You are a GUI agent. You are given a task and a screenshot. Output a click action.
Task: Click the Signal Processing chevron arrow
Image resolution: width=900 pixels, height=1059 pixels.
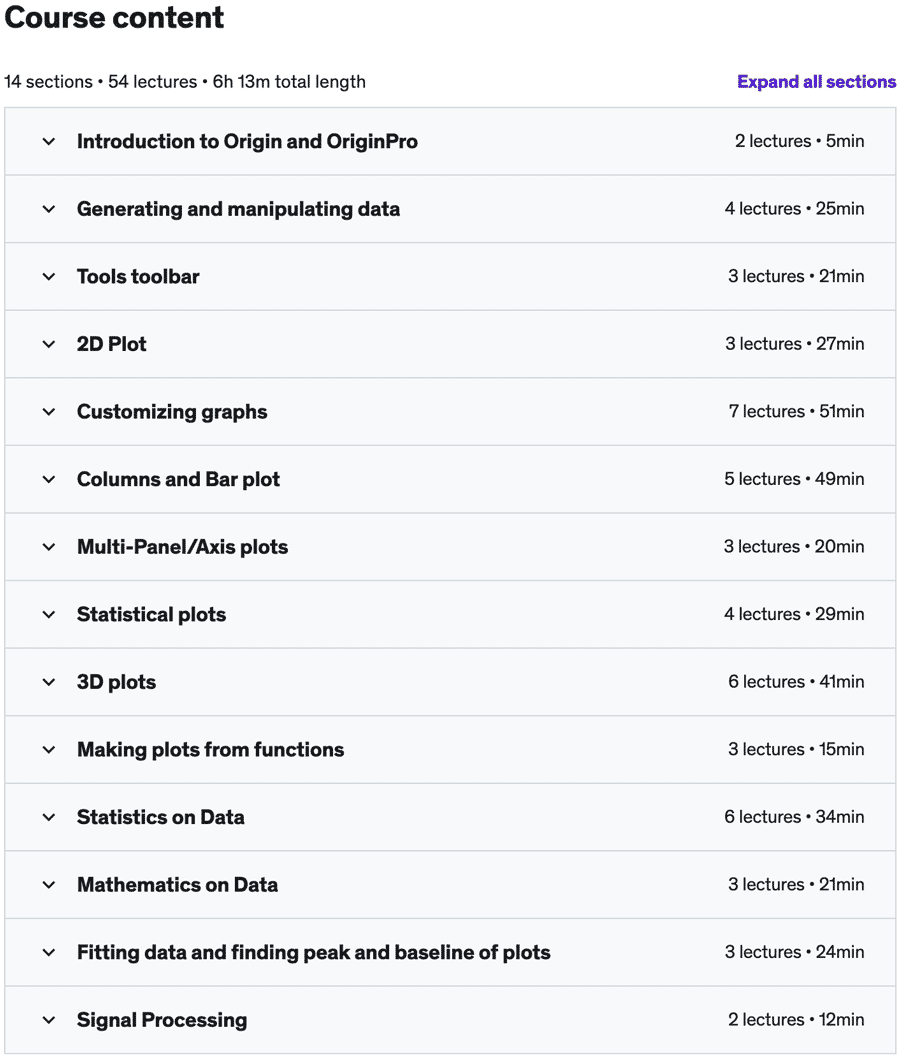[49, 1020]
